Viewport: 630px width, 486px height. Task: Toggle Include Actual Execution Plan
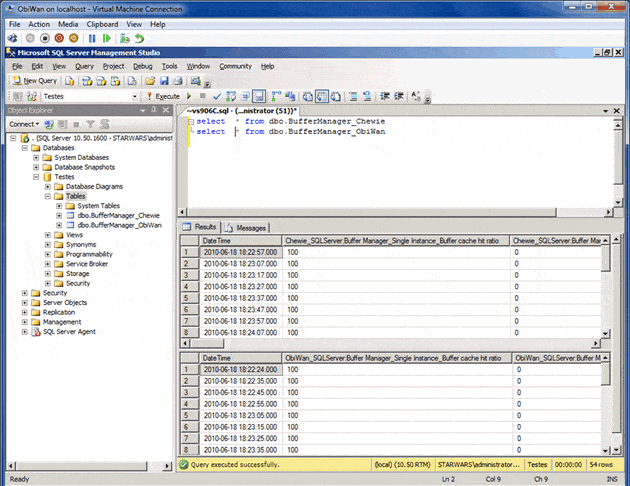pyautogui.click(x=276, y=96)
